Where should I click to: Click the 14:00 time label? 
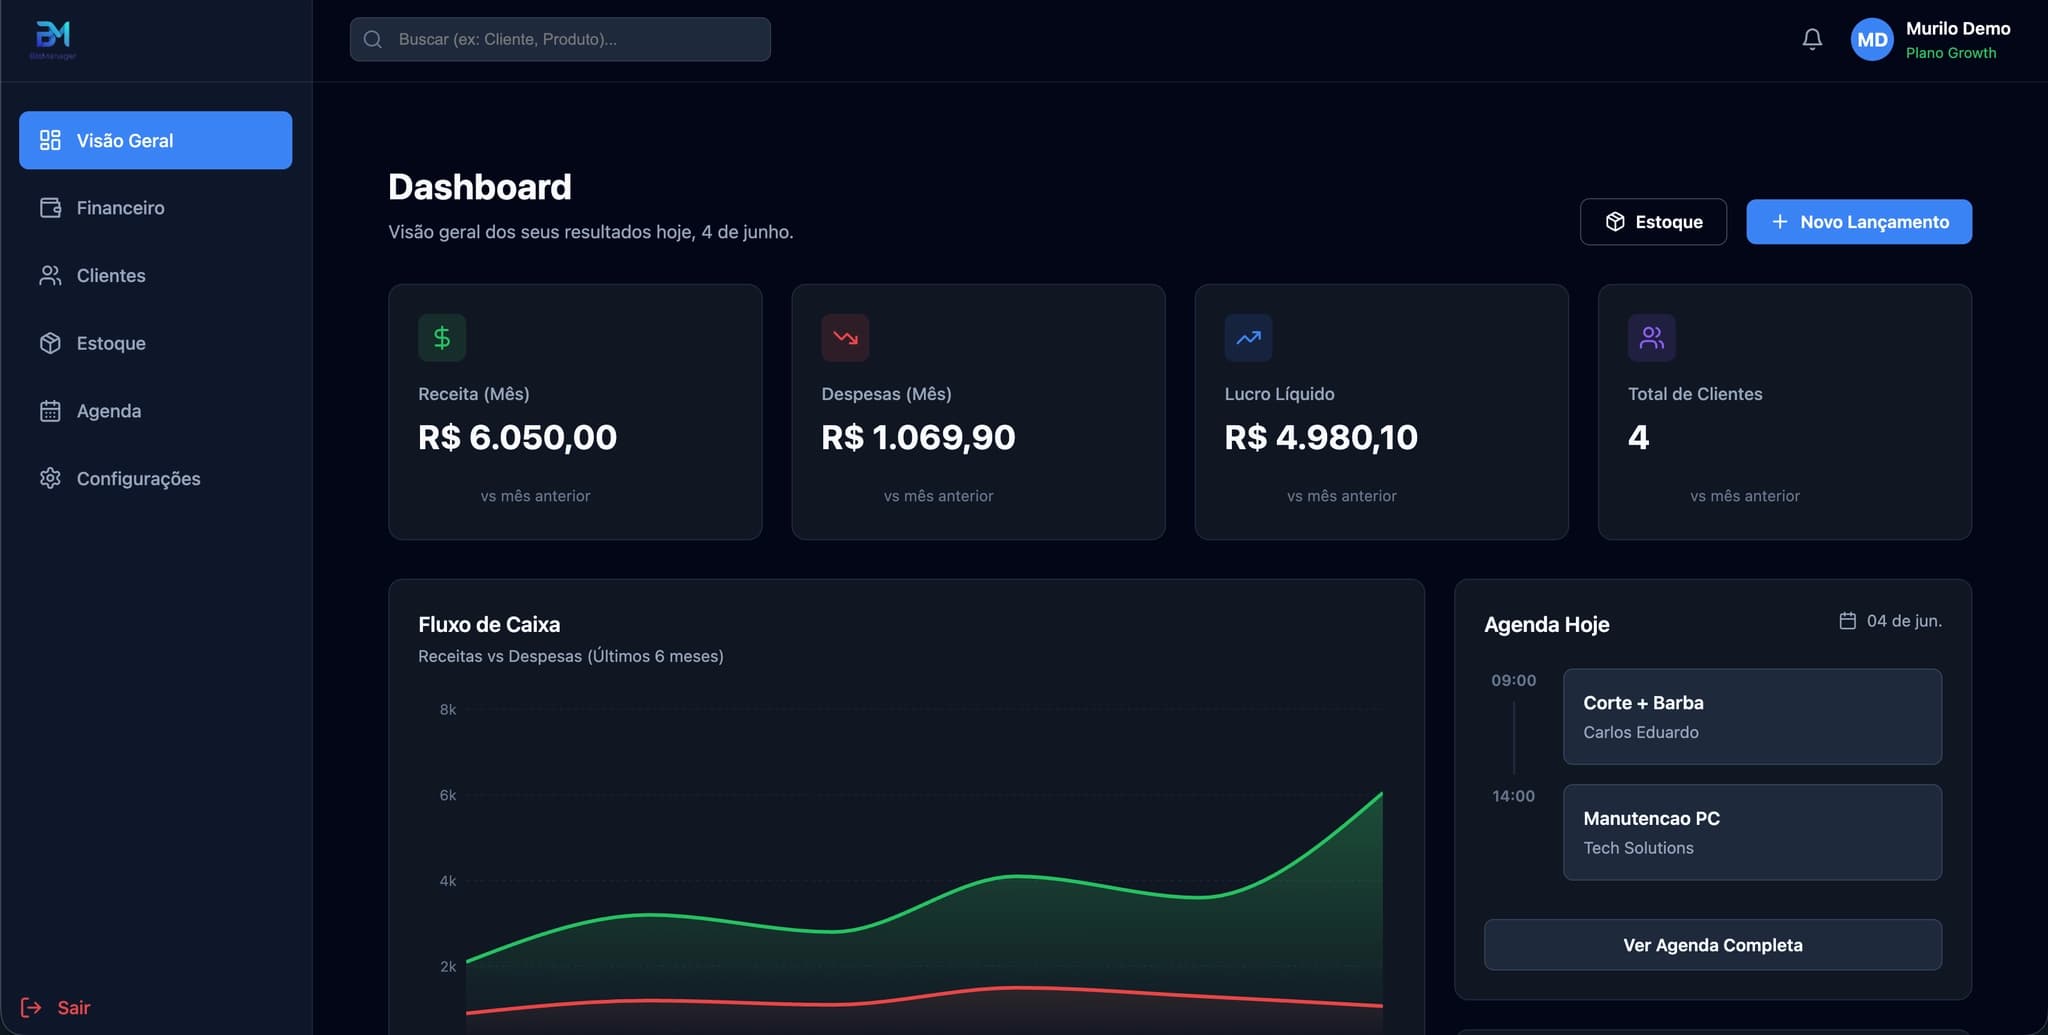(1513, 796)
